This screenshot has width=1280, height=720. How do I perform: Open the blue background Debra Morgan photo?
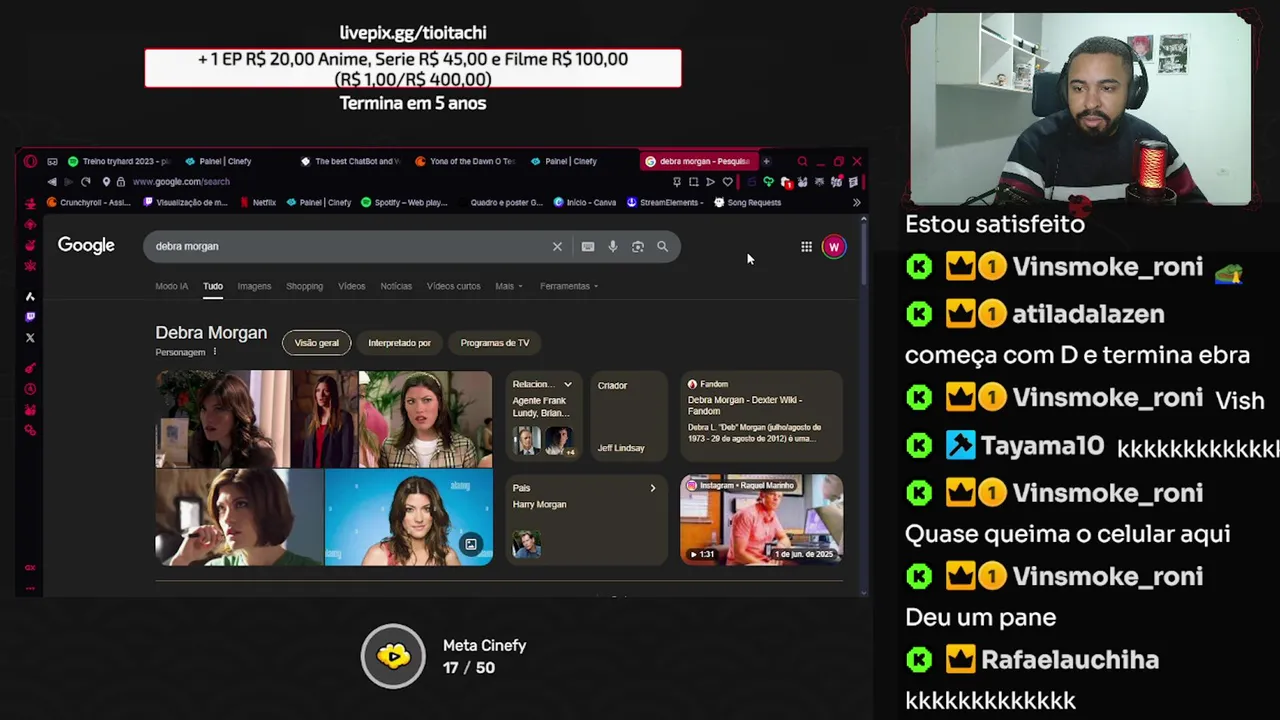click(408, 518)
